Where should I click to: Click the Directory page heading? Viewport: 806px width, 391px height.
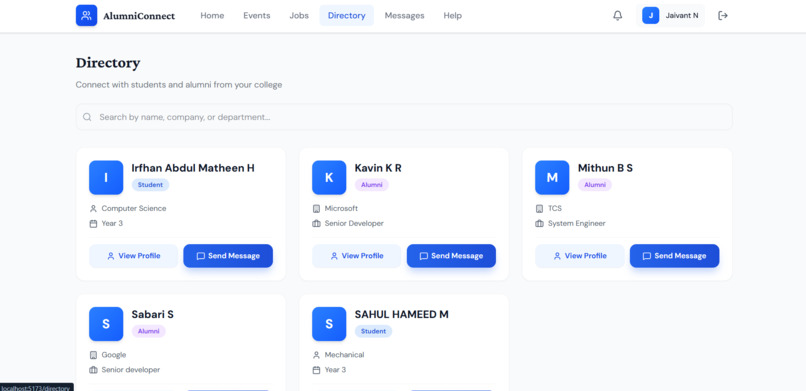[x=108, y=63]
